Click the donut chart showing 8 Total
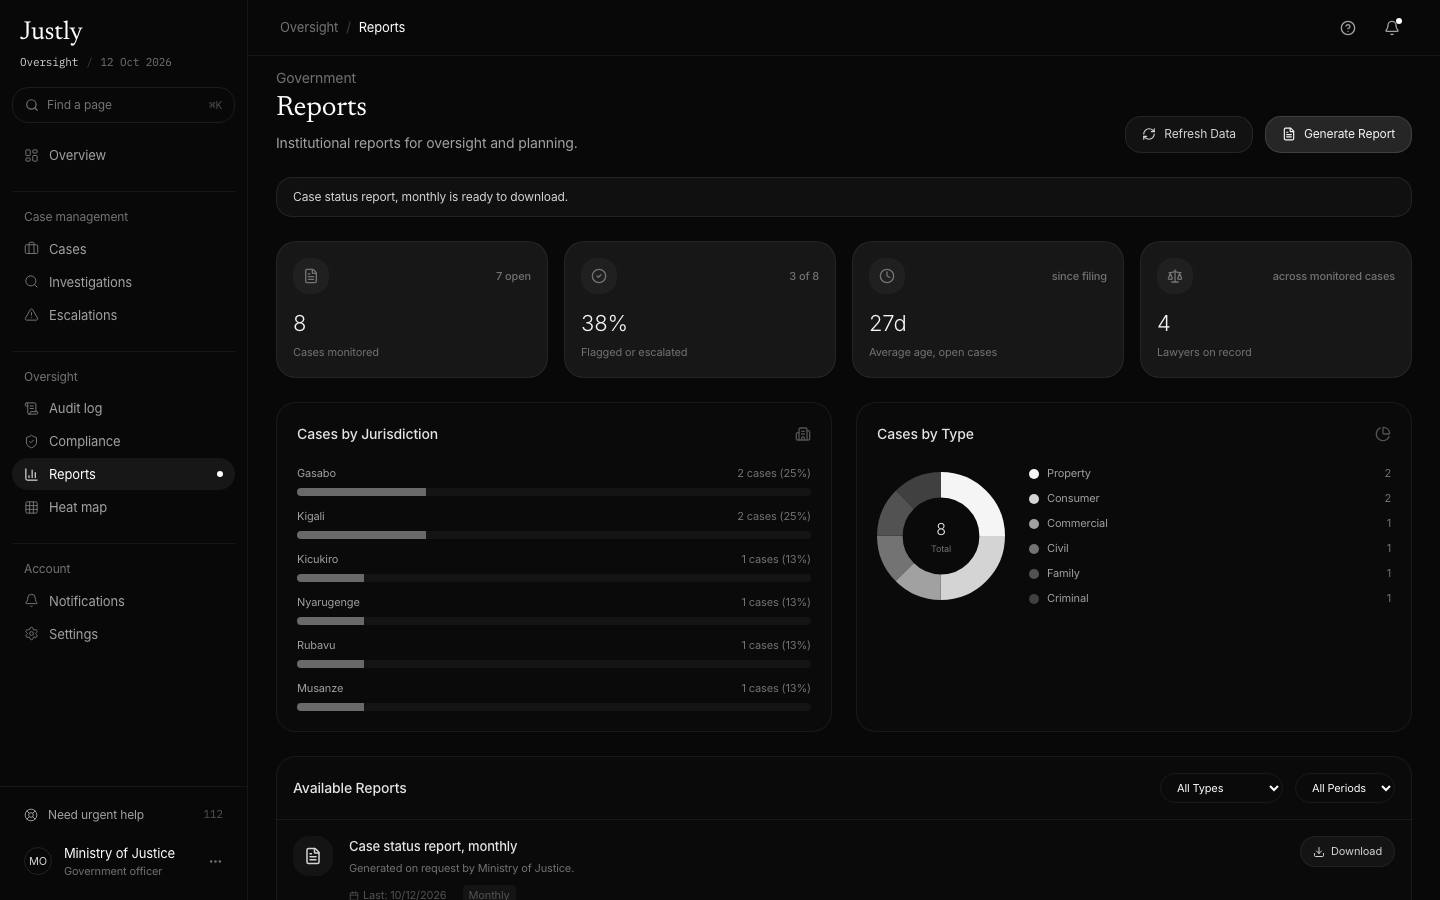 point(941,536)
